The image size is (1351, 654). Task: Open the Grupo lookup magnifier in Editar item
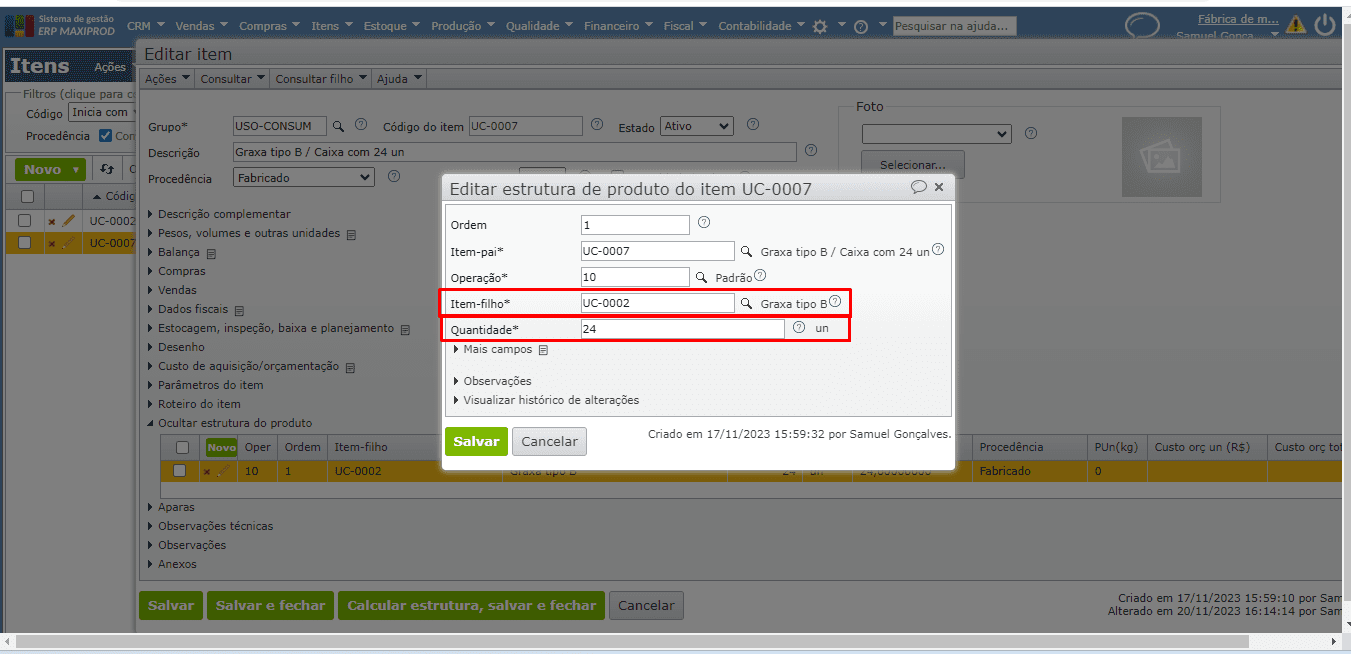[338, 127]
